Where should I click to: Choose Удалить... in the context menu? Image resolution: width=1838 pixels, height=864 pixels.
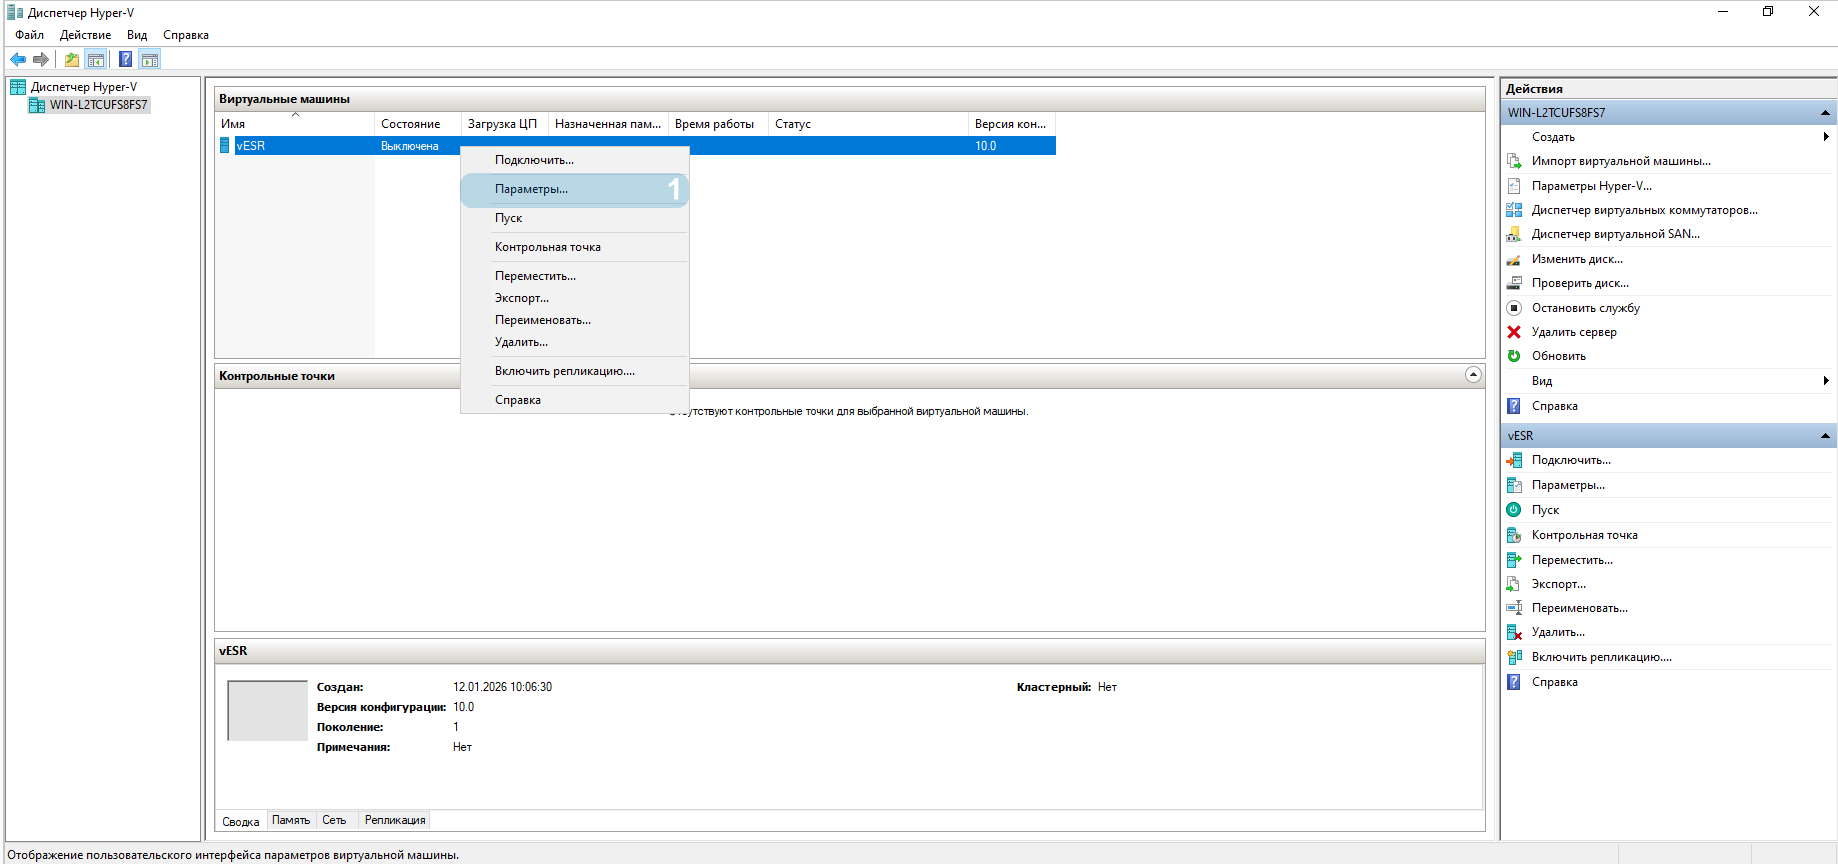coord(575,342)
